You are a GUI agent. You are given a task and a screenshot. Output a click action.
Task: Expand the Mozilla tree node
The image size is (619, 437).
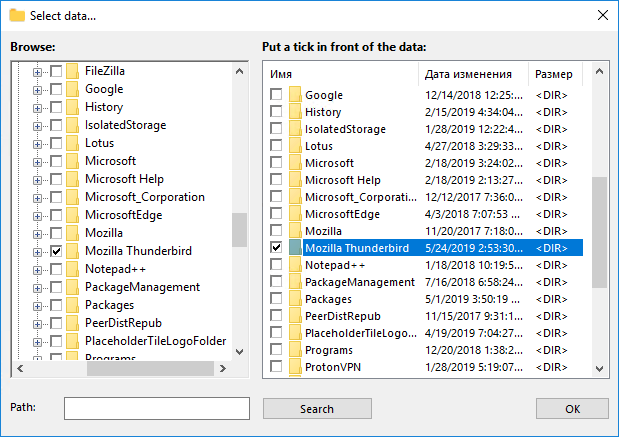coord(37,234)
